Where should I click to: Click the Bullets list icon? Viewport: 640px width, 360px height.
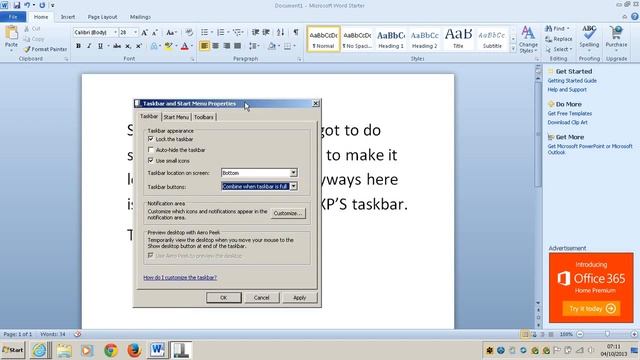pyautogui.click(x=204, y=32)
